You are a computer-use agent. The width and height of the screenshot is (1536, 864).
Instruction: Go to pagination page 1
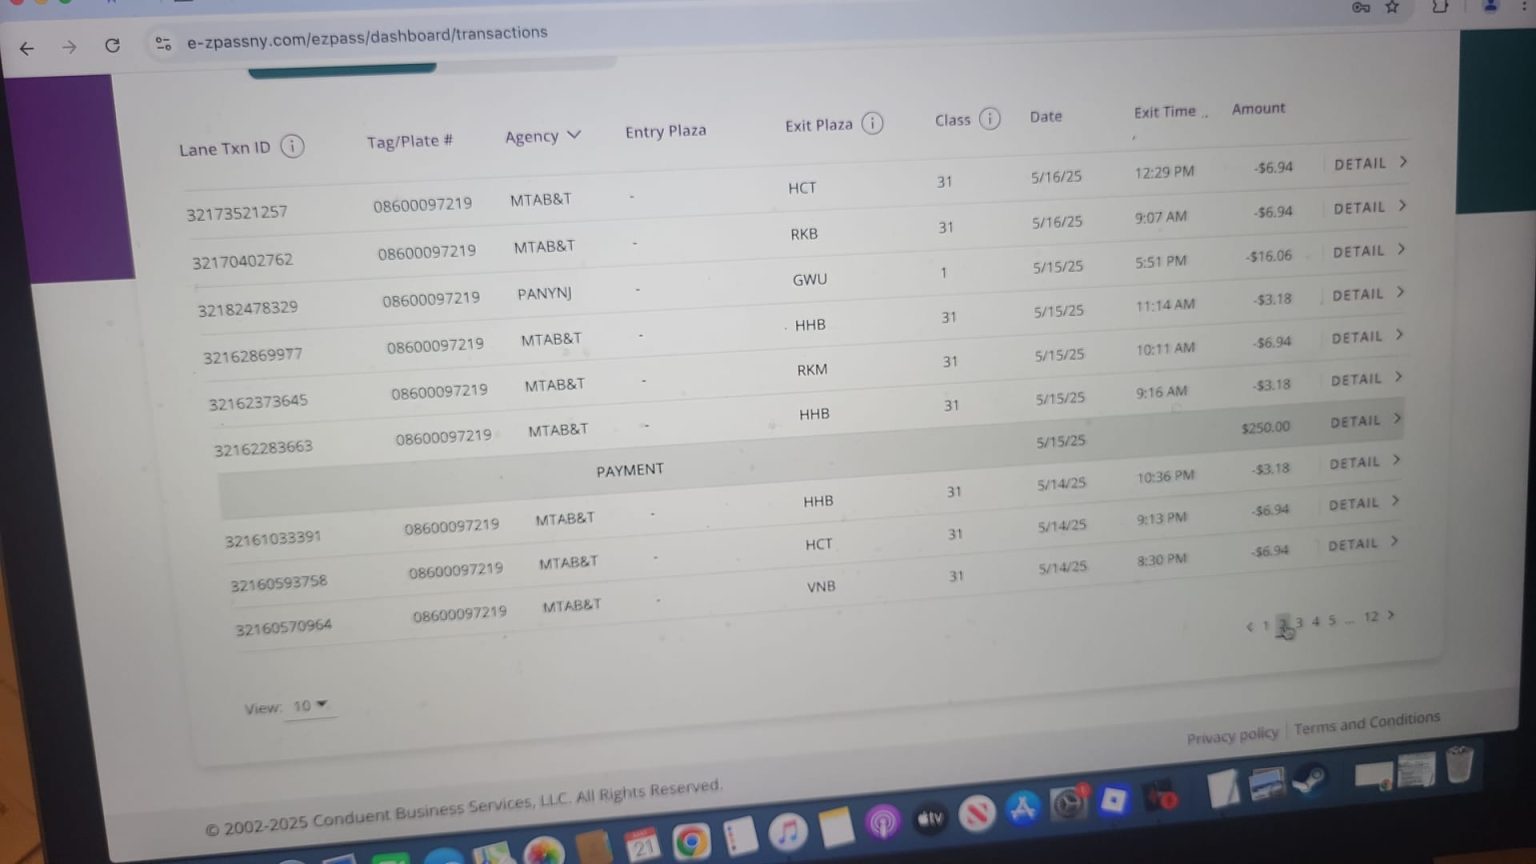(1265, 626)
